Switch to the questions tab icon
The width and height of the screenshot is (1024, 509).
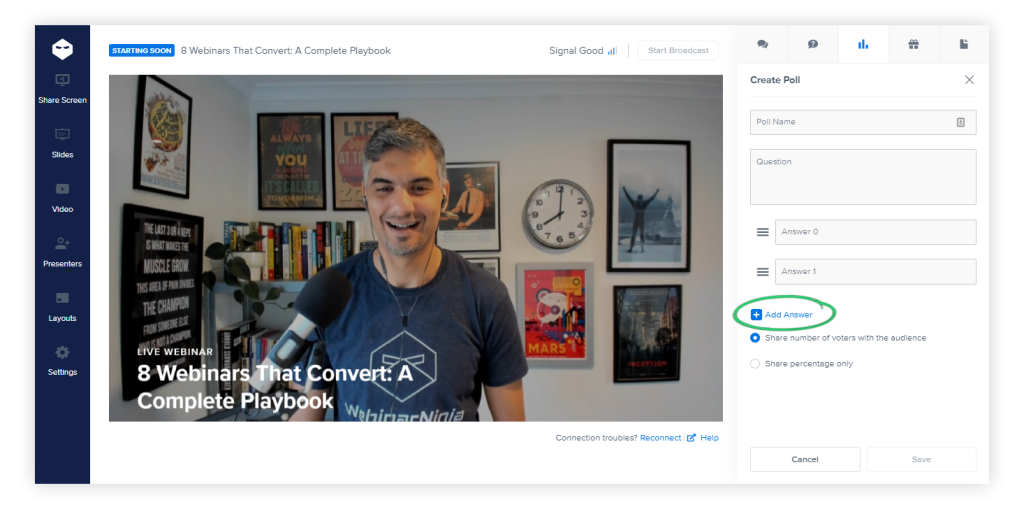coord(812,44)
